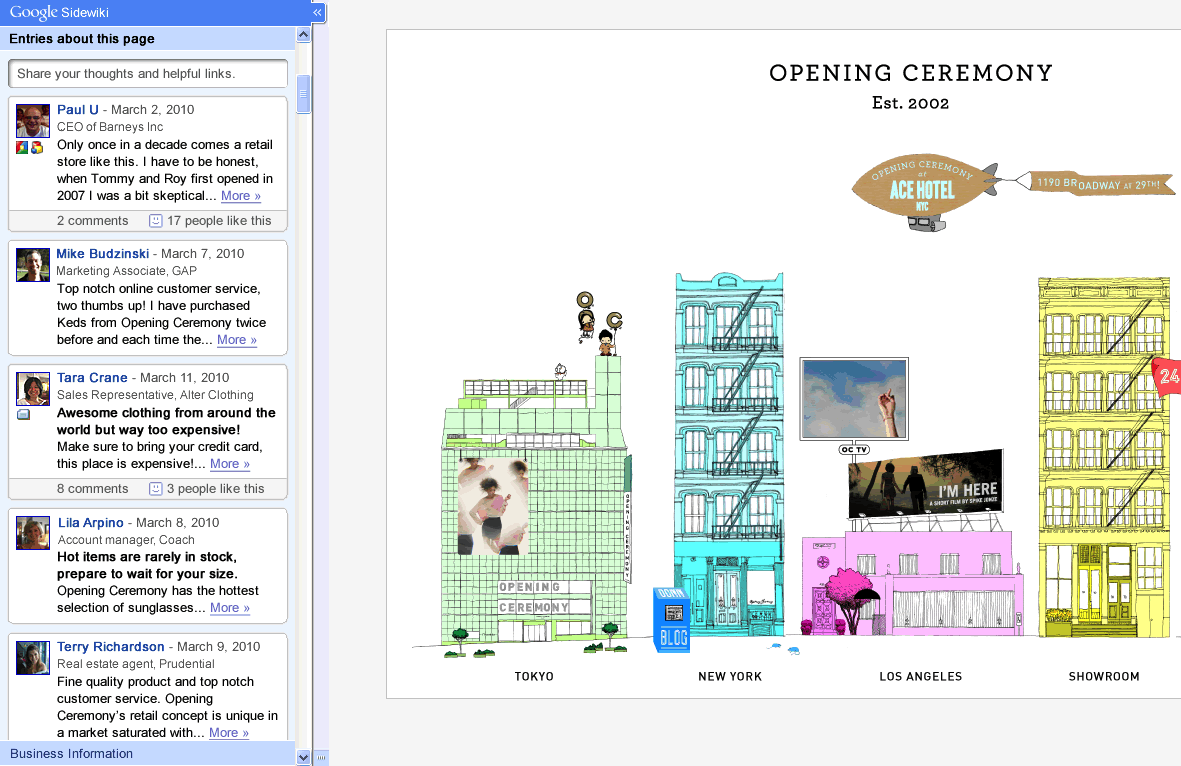Select the yellow Showroom building

tap(1104, 457)
